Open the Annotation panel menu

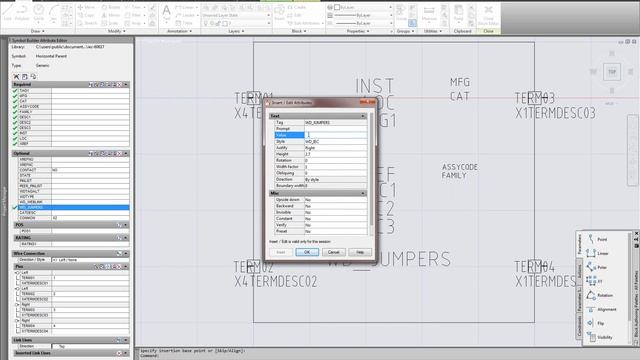[179, 31]
